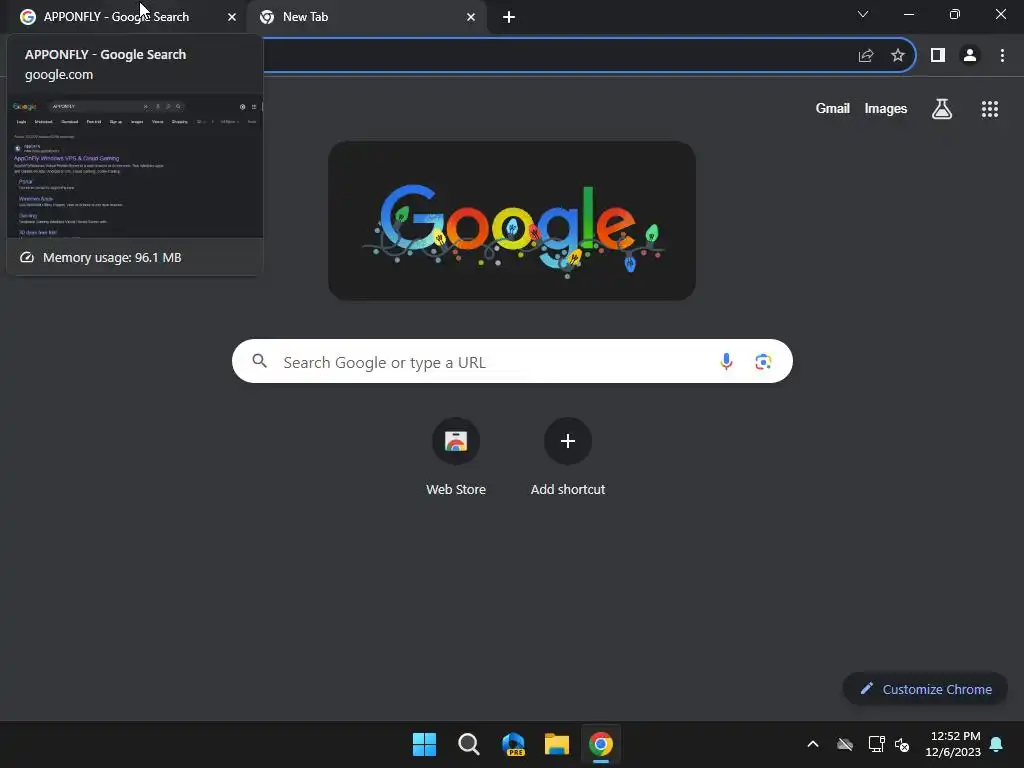Screen dimensions: 1024x768
Task: Click the muted volume tray icon
Action: 902,744
